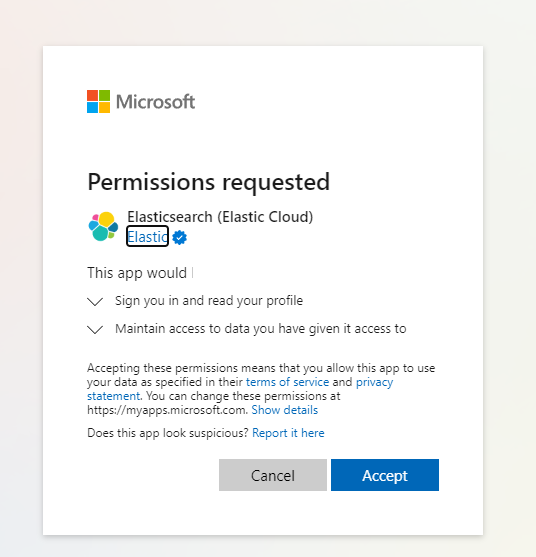Viewport: 536px width, 557px height.
Task: Click the Permissions requested heading
Action: pos(209,182)
